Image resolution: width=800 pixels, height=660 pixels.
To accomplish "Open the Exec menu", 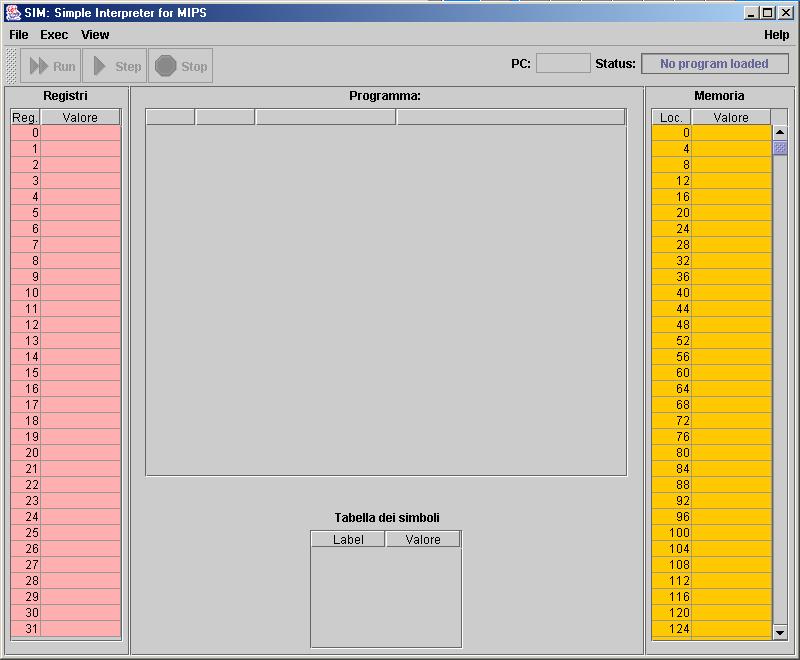I will click(x=54, y=35).
